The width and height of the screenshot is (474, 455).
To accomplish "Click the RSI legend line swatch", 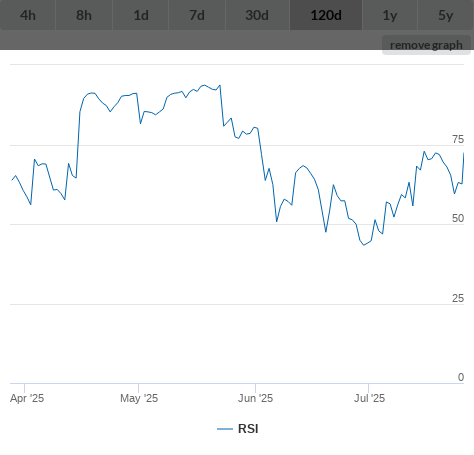I will (225, 429).
